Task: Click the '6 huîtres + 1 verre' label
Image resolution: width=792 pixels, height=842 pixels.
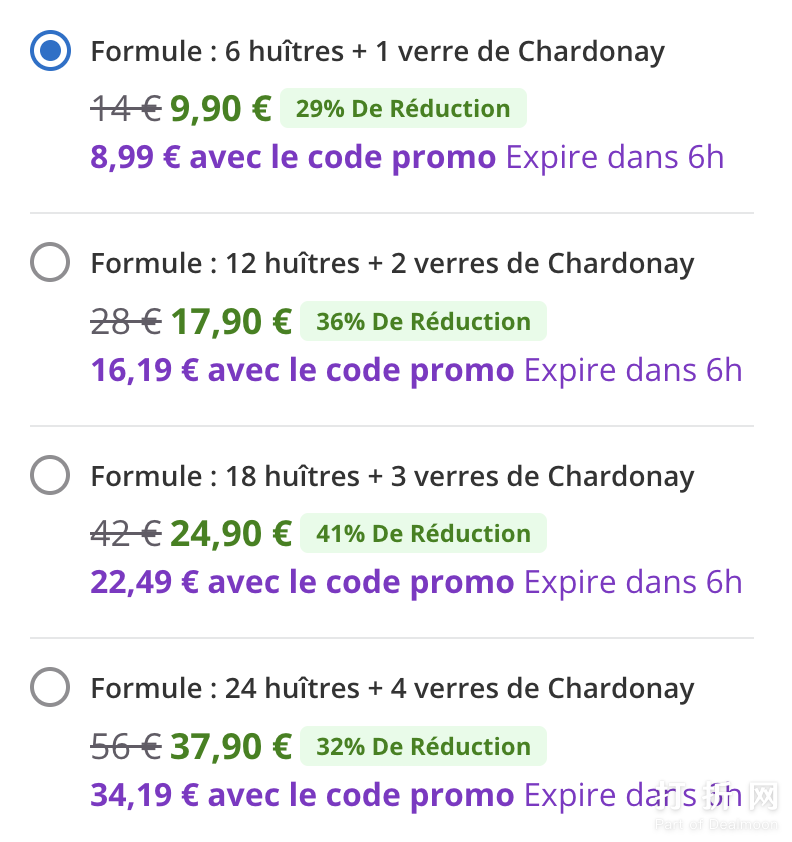Action: tap(377, 52)
